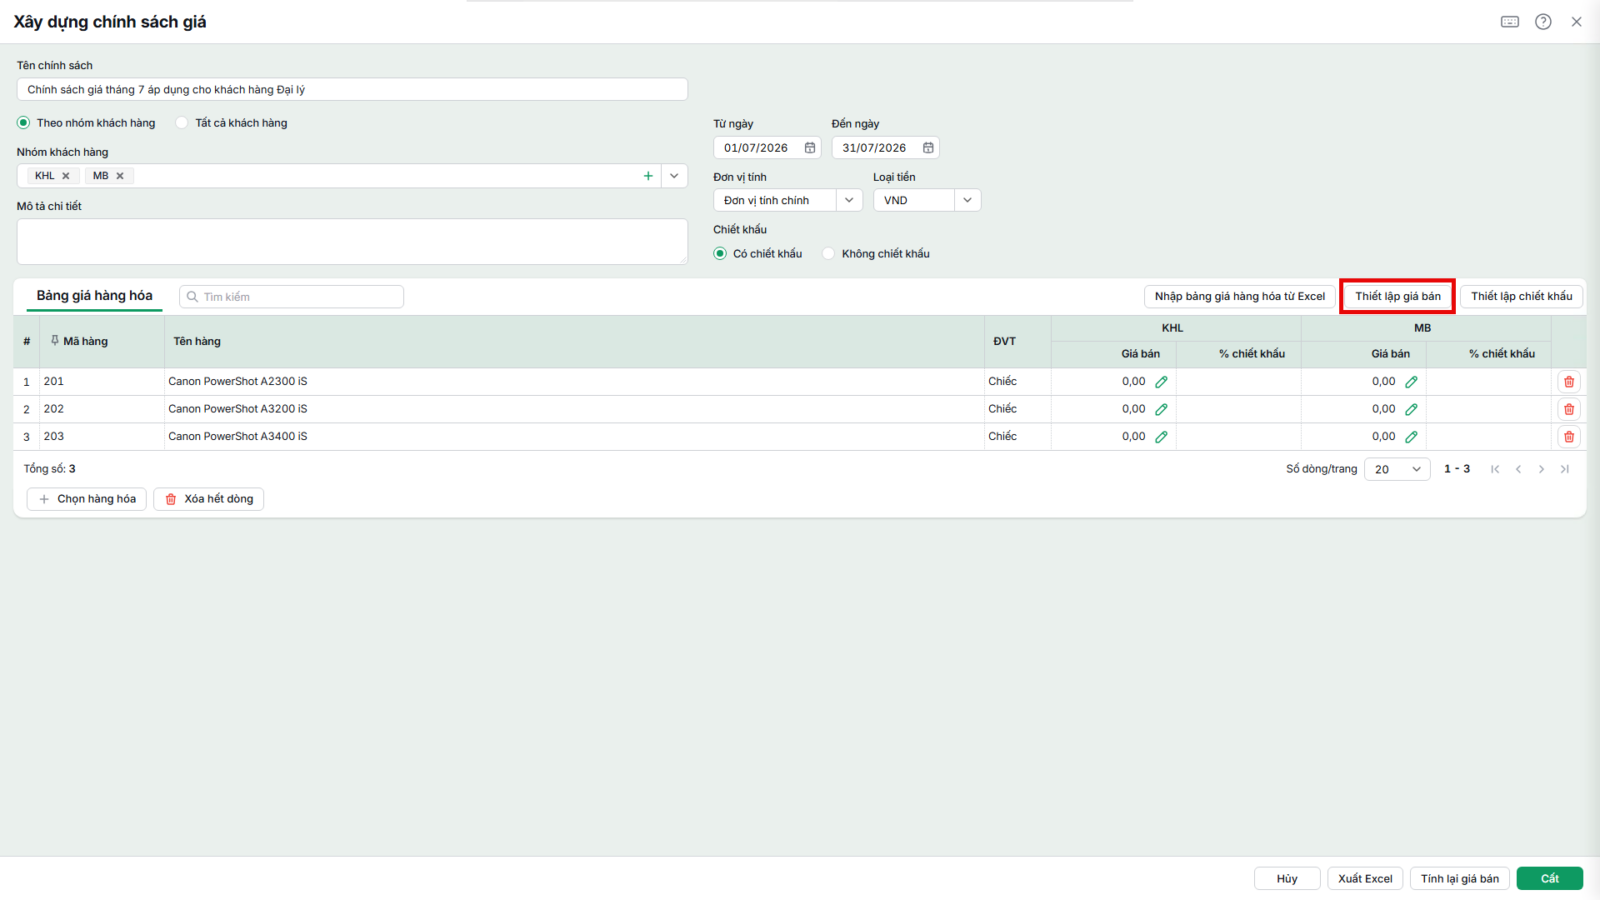
Task: Click the KHL group column header
Action: (x=1176, y=329)
